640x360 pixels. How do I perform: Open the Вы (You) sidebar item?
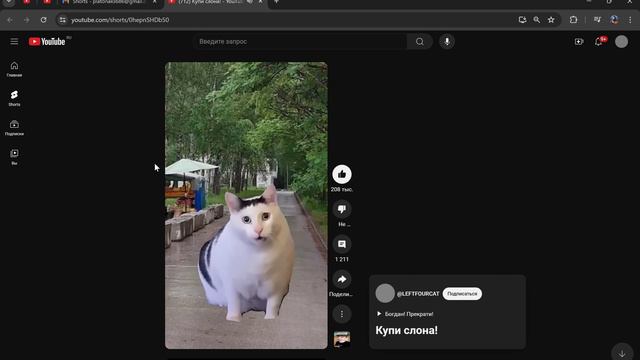tap(14, 157)
